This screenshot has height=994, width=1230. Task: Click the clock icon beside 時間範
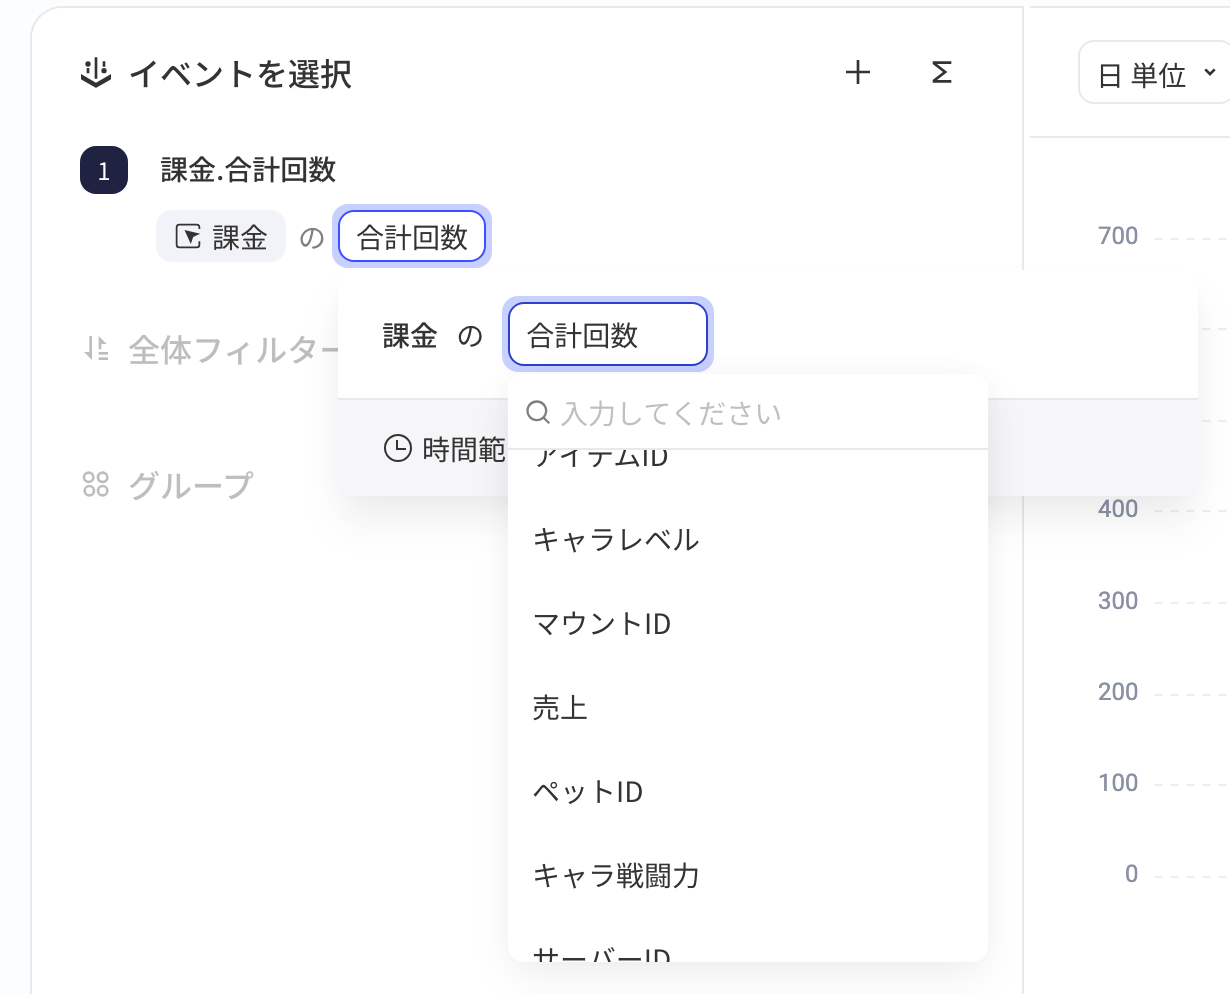398,448
